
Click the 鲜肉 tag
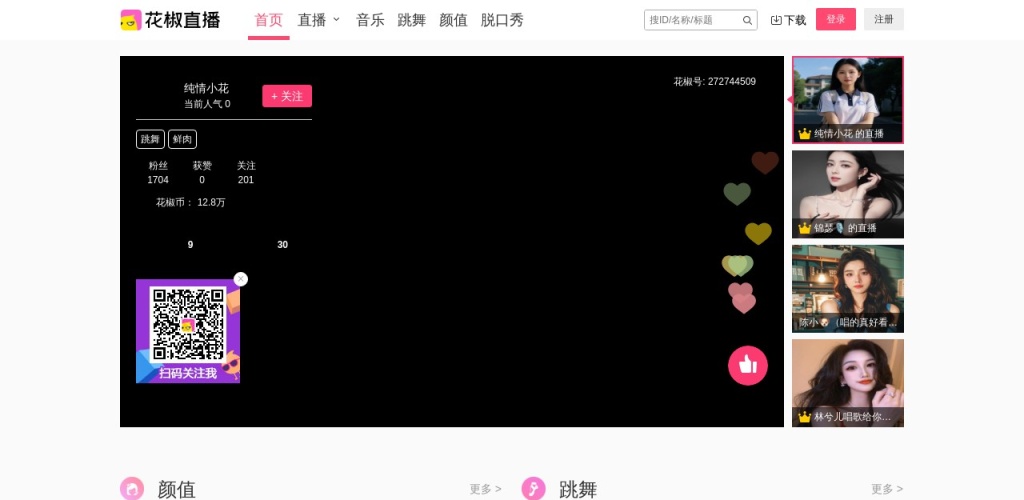(182, 139)
